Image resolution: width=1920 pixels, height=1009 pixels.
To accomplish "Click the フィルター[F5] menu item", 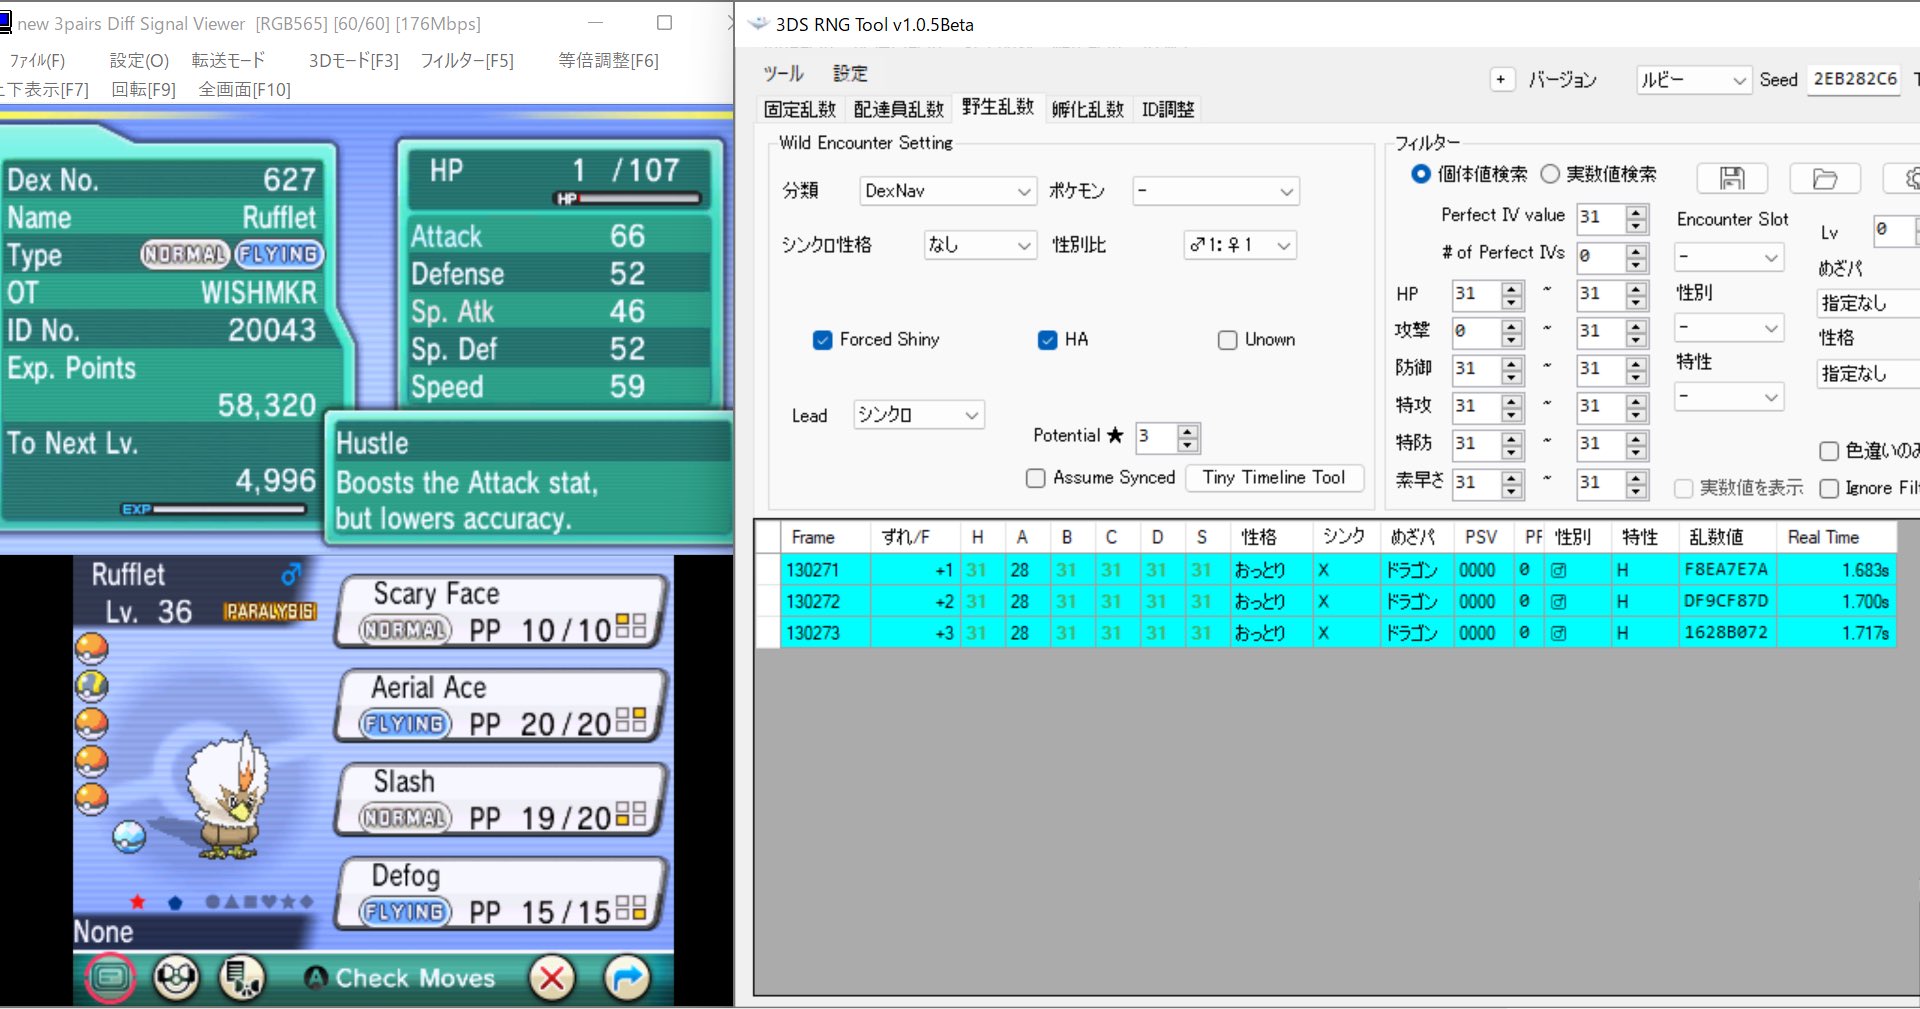I will point(467,61).
